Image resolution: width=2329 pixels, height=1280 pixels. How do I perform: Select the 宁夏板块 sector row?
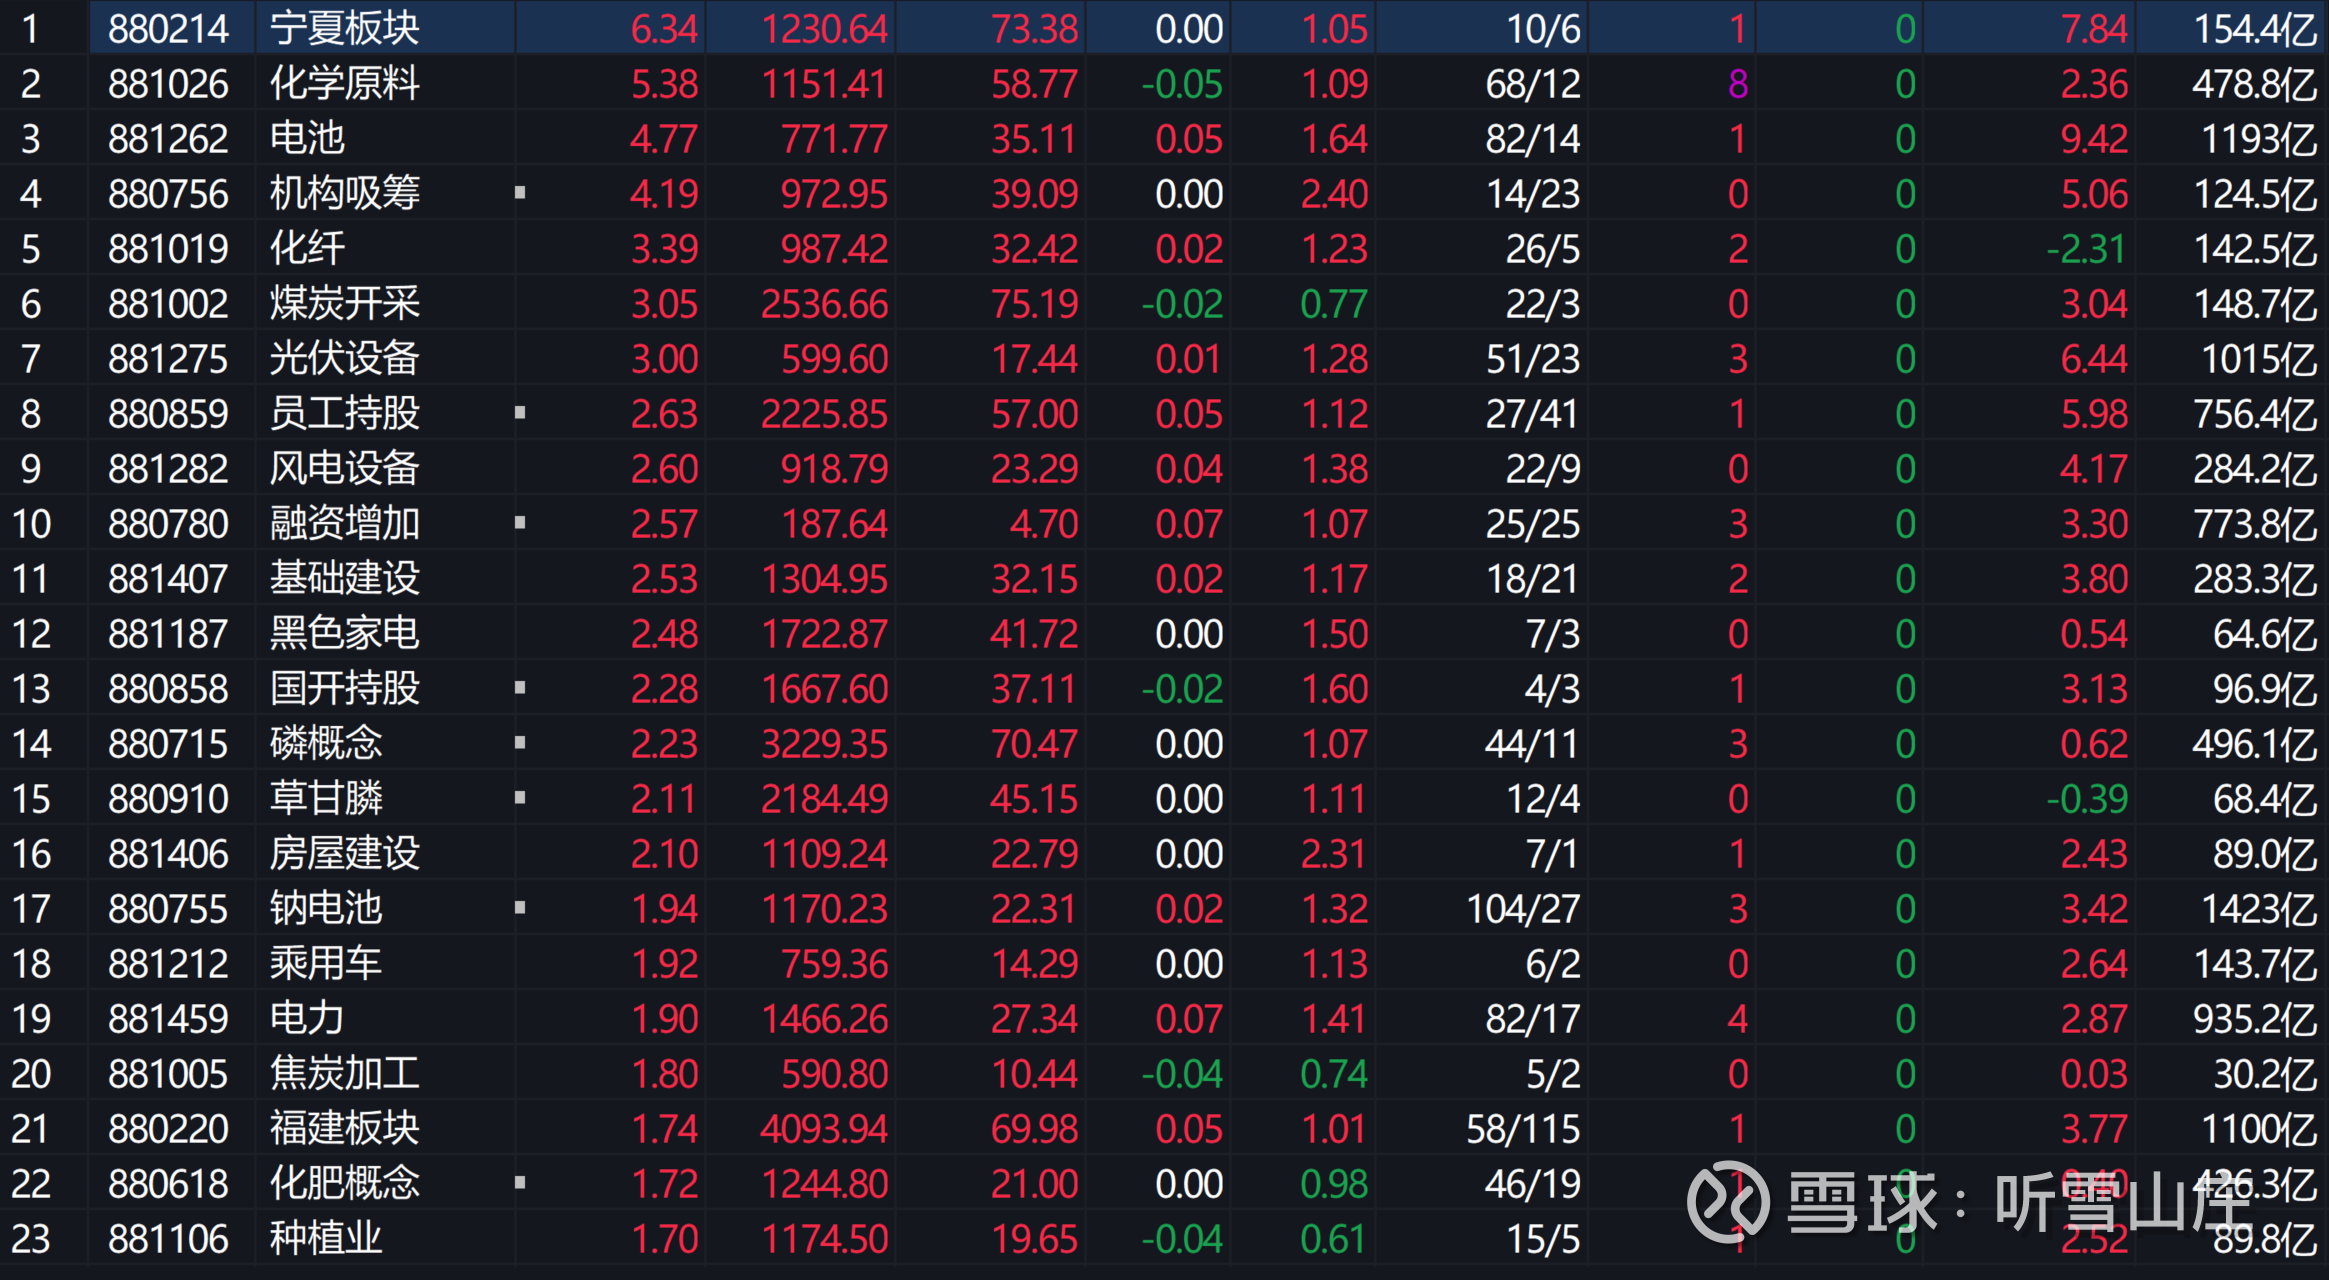click(x=345, y=28)
